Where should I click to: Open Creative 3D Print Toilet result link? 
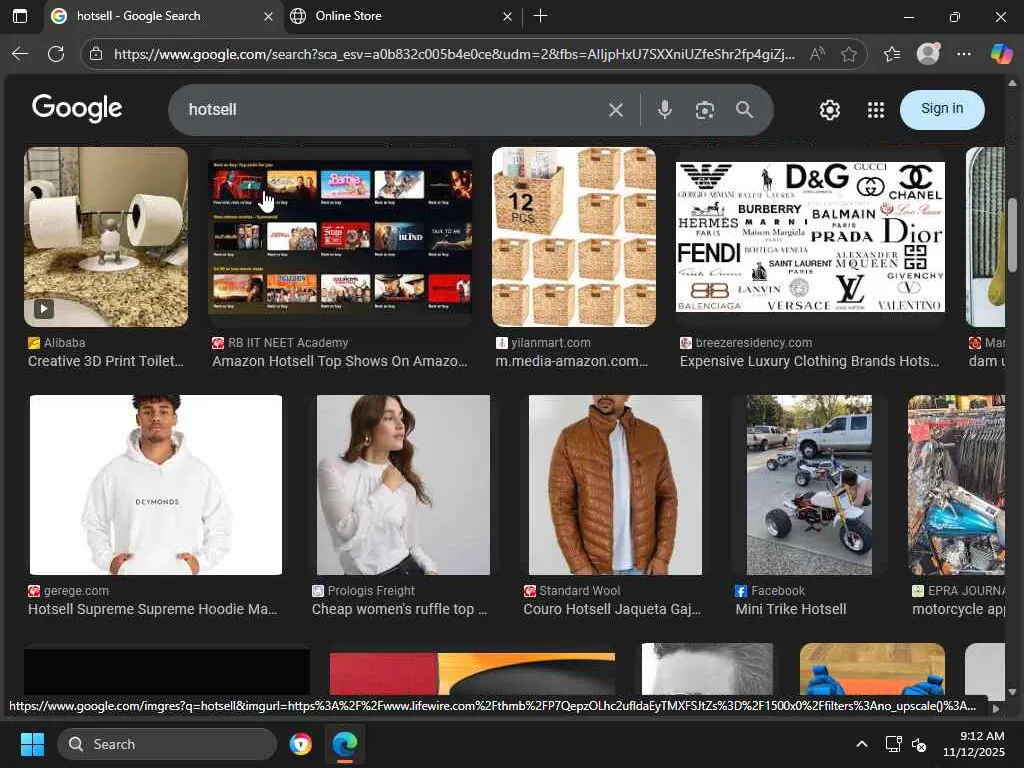pyautogui.click(x=106, y=361)
